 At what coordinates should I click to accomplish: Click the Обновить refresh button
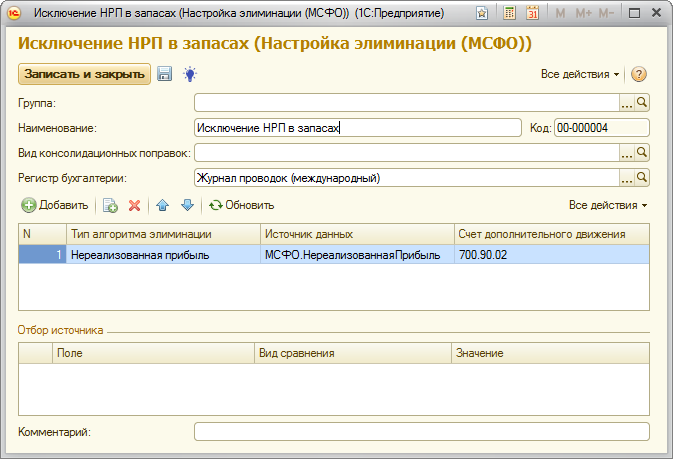pyautogui.click(x=241, y=205)
